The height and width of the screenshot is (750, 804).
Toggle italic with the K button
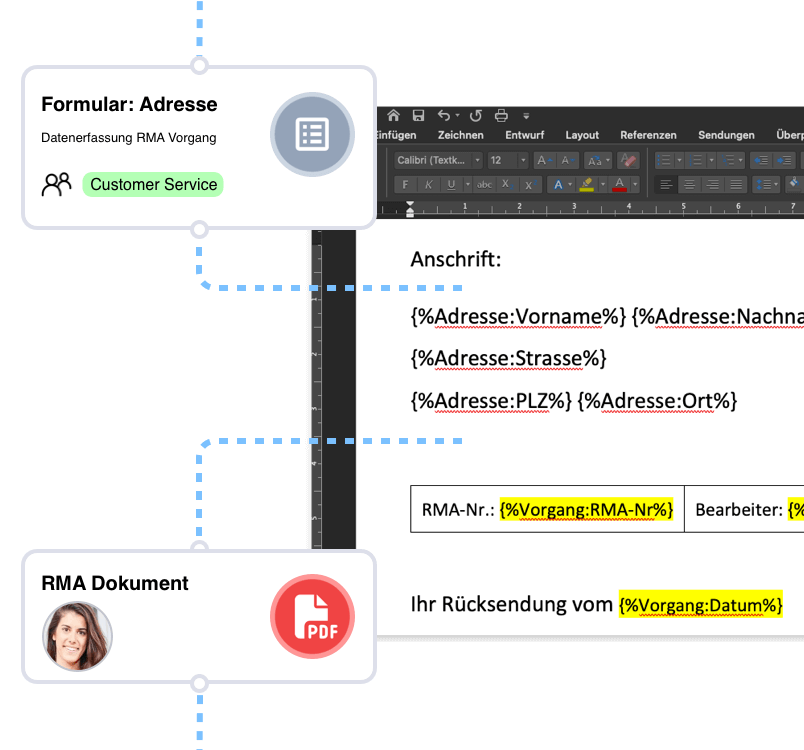pyautogui.click(x=427, y=184)
